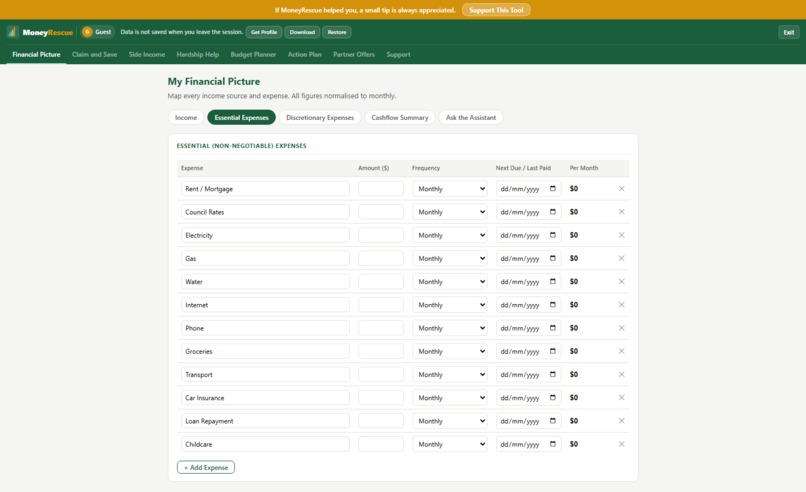
Task: Remove the Internet expense row
Action: click(621, 305)
